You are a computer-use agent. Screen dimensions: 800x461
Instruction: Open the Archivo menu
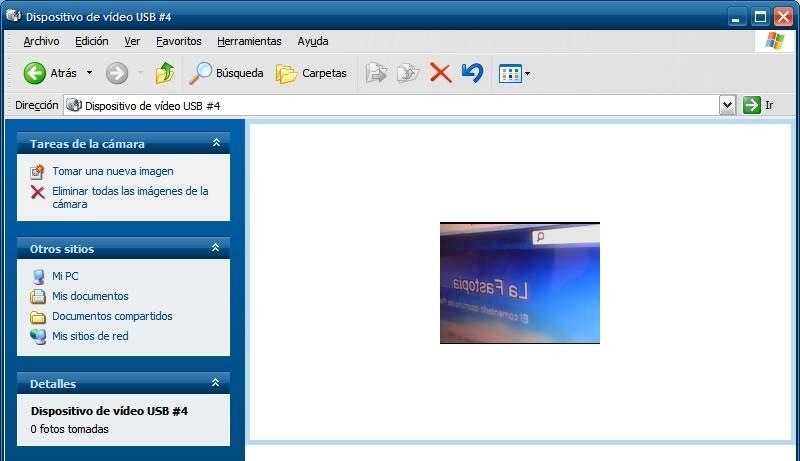coord(41,41)
